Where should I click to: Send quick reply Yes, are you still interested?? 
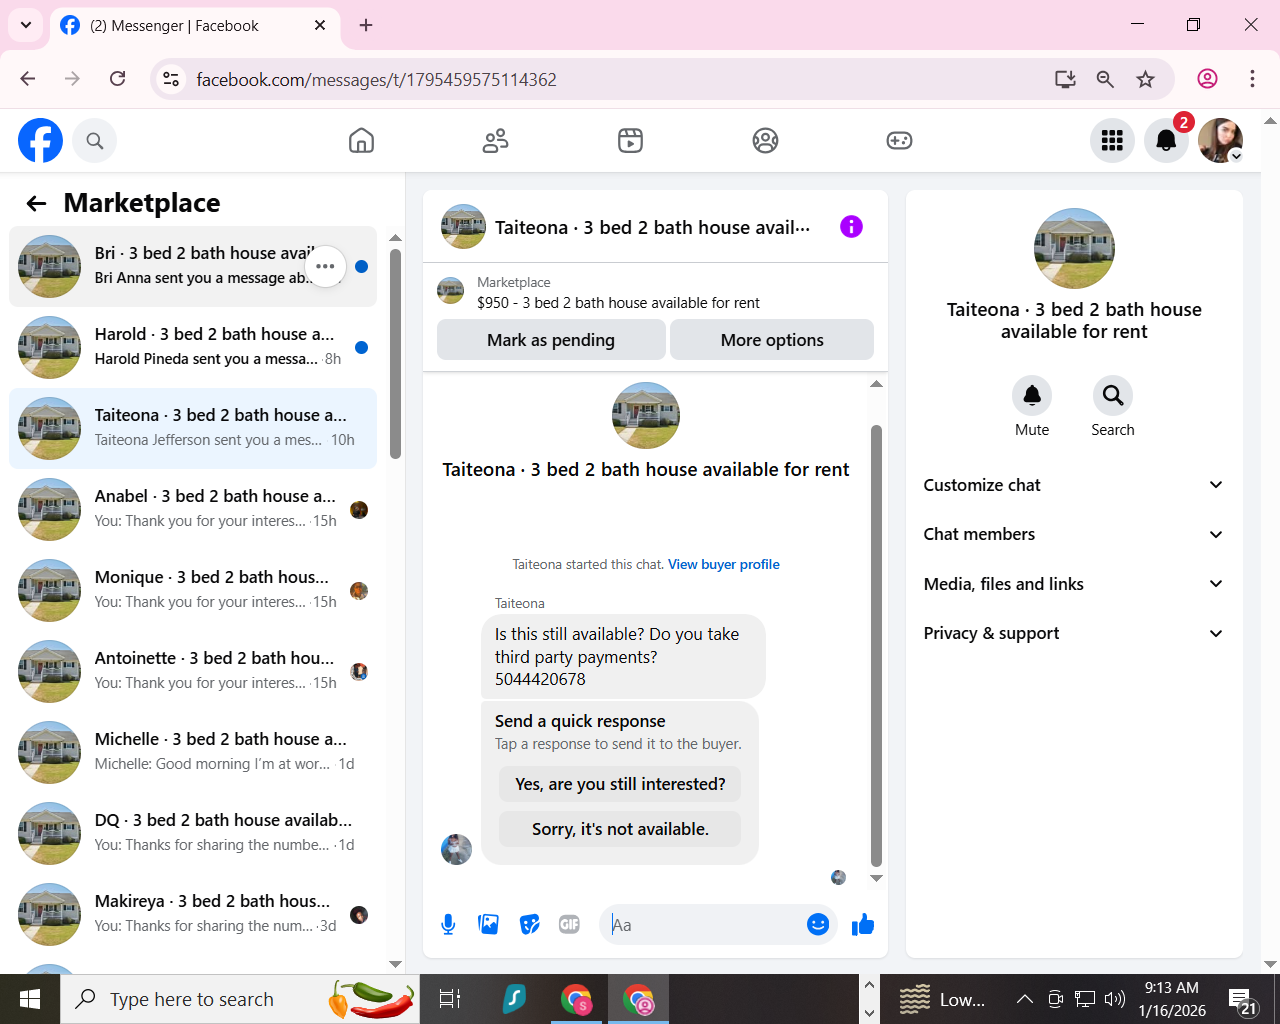[620, 784]
